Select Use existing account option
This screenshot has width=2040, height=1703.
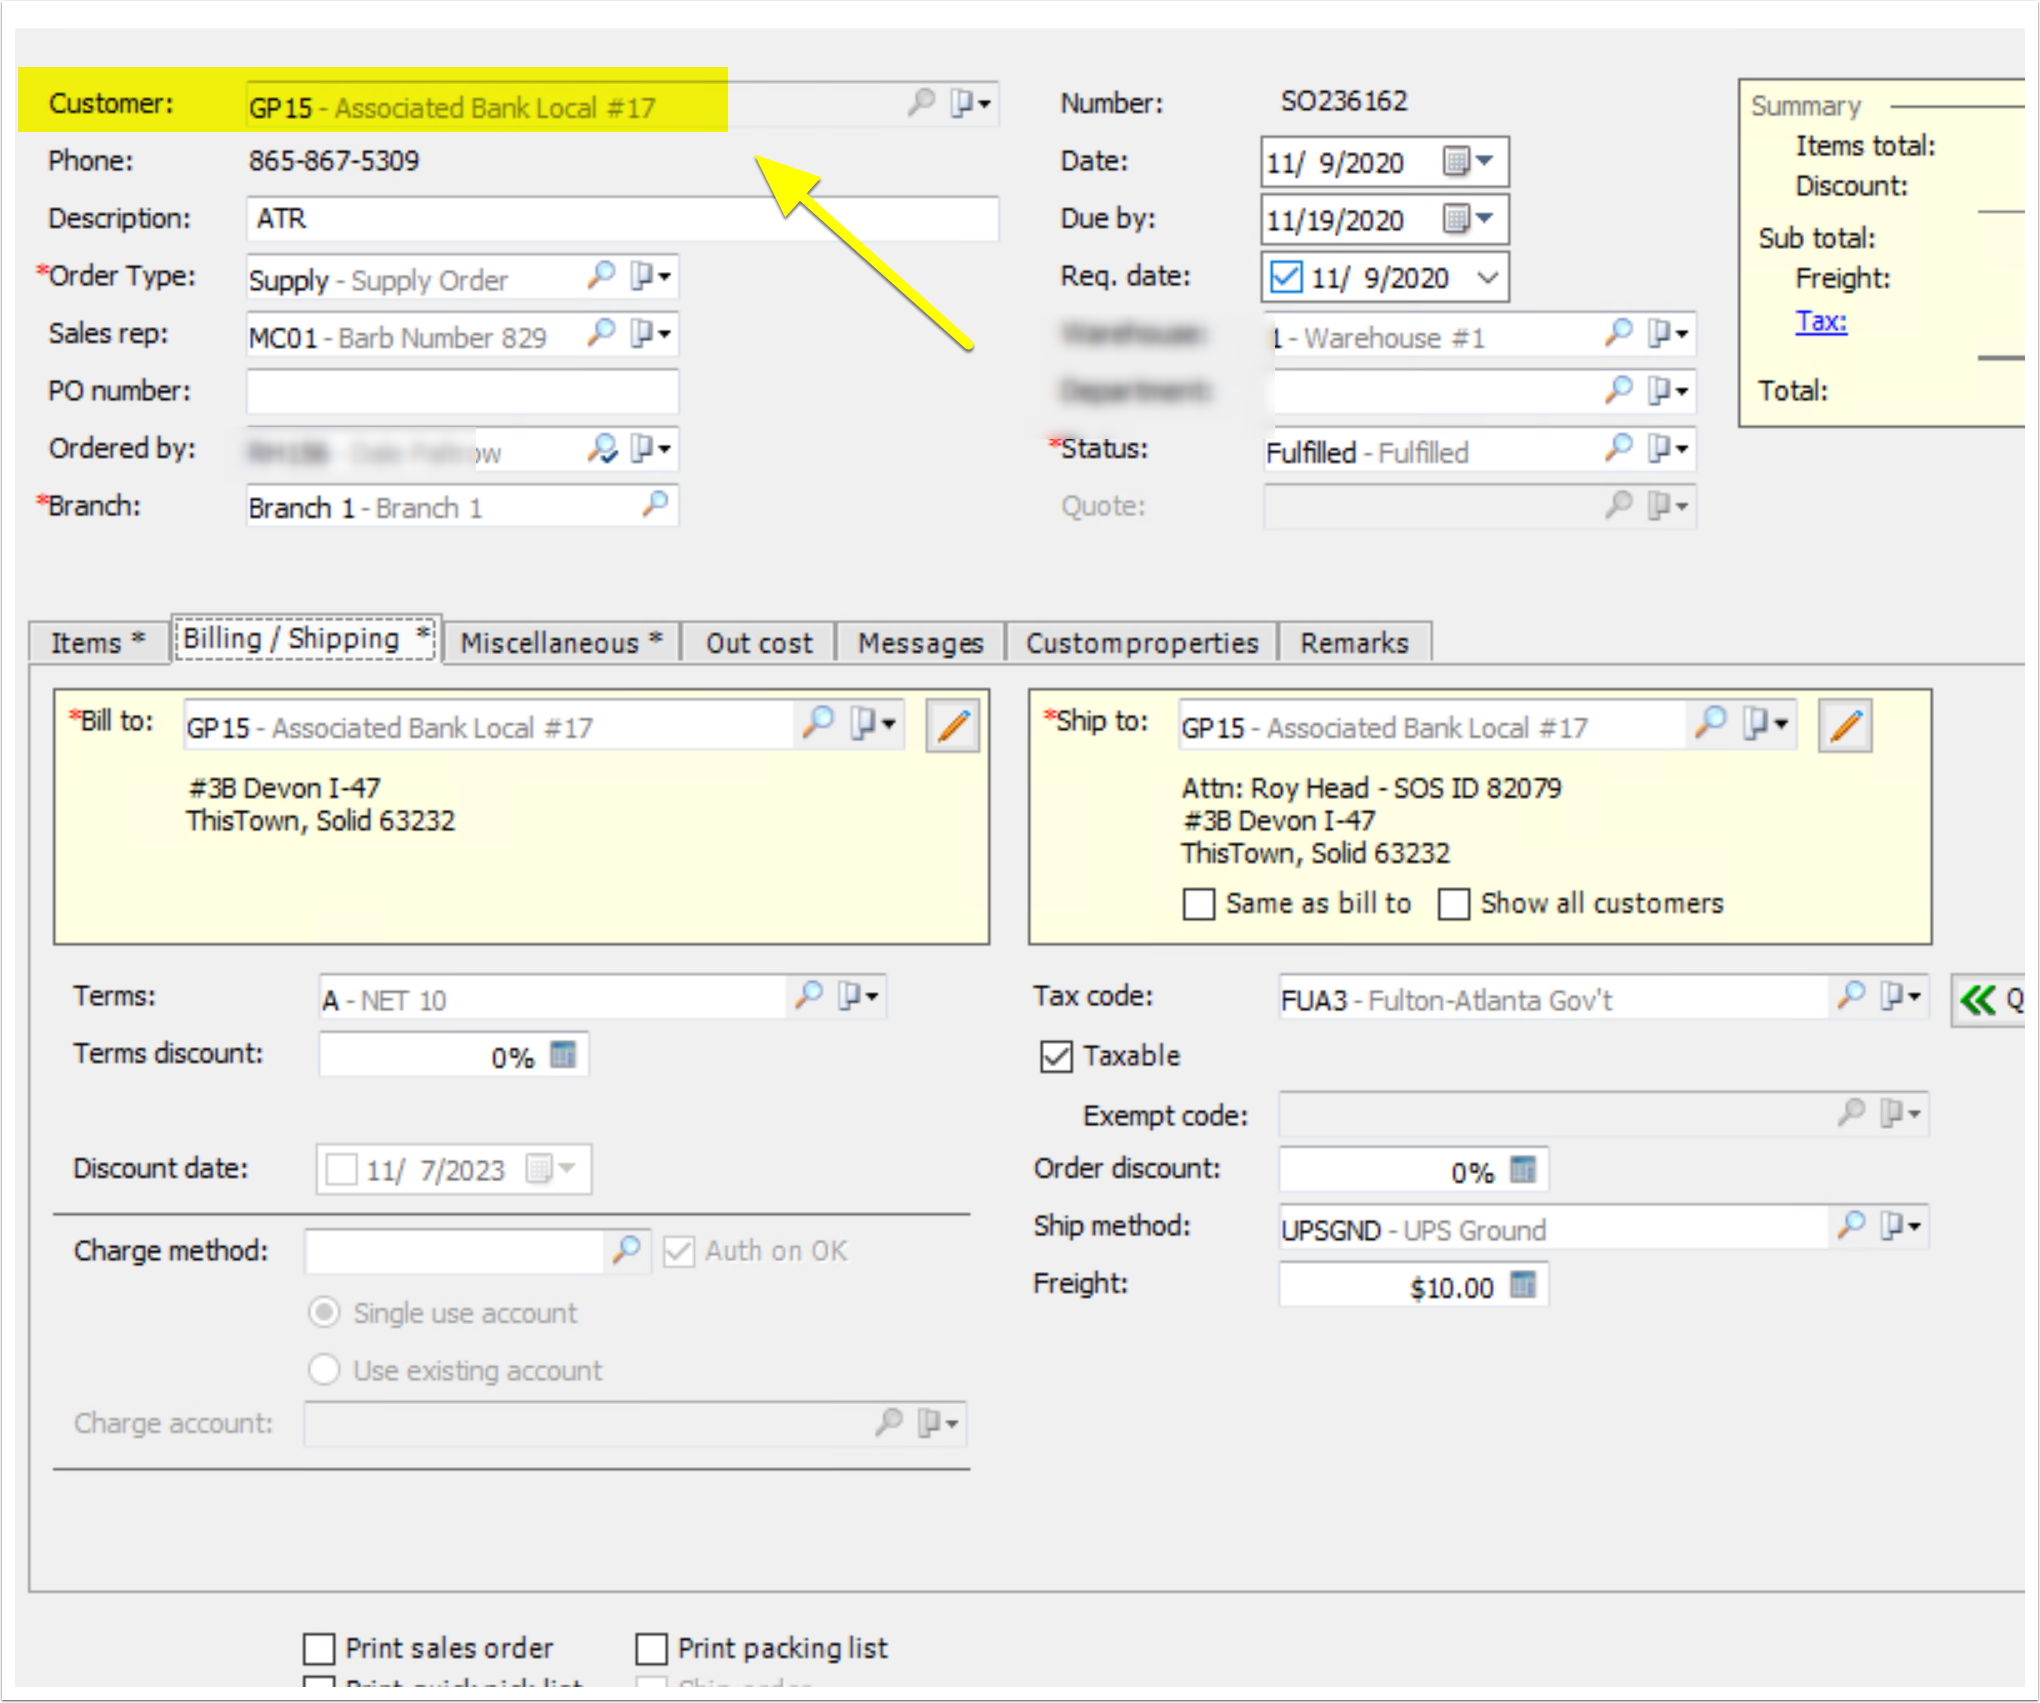pyautogui.click(x=324, y=1369)
